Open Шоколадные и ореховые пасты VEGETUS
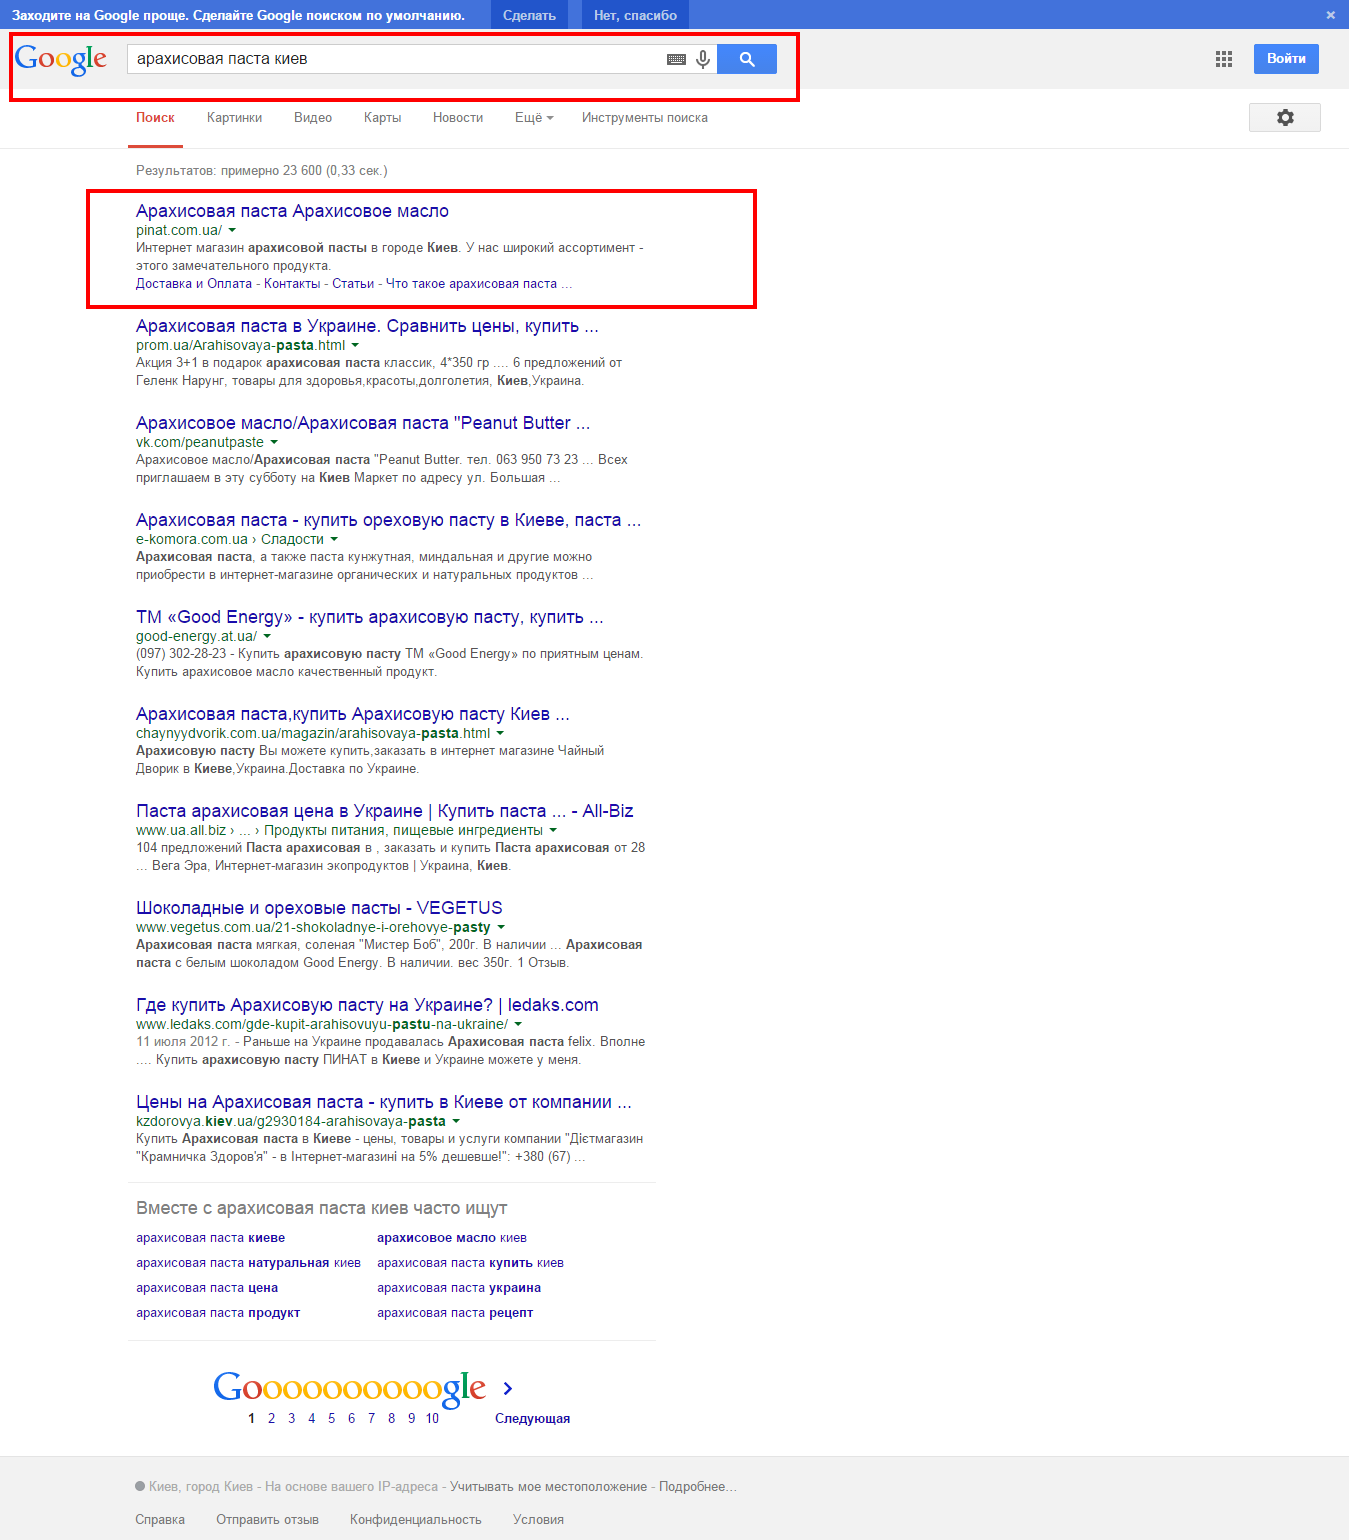The height and width of the screenshot is (1540, 1349). 319,908
